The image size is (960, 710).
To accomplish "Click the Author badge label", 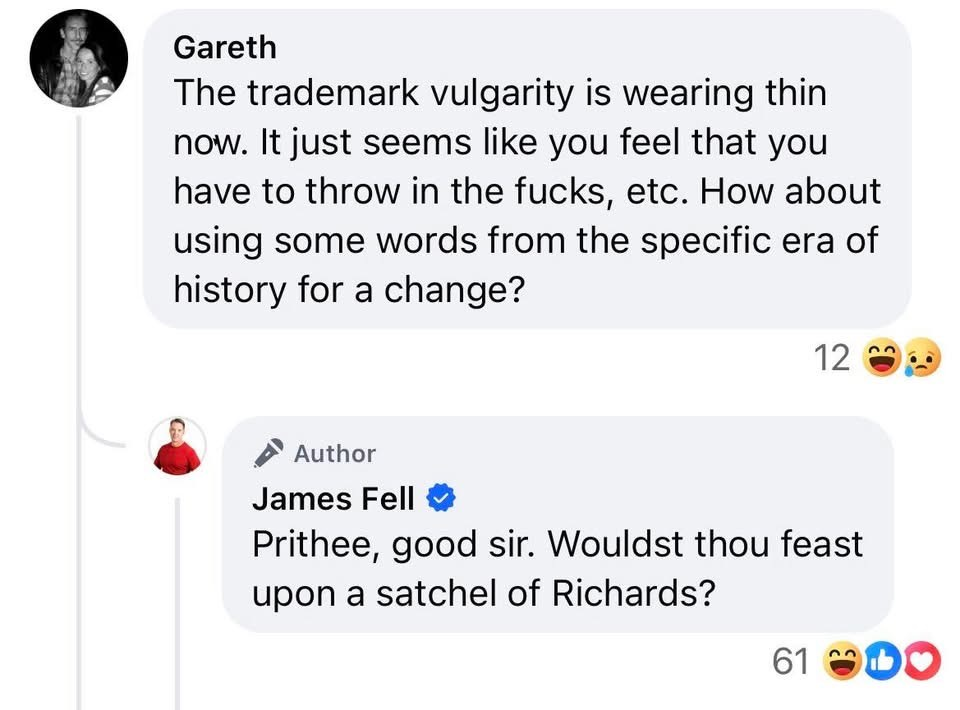I will (x=335, y=453).
